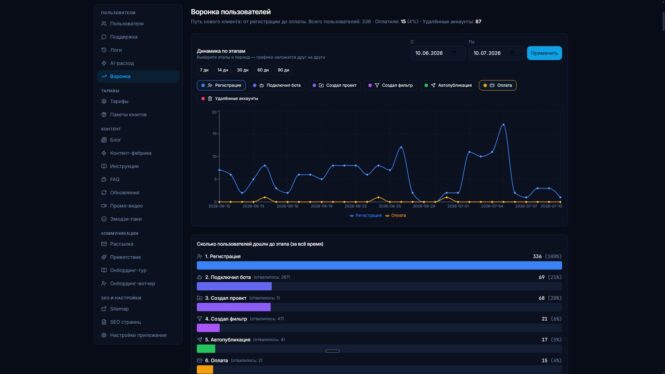Click the funnel icon beside 4. Создал фильтр
This screenshot has height=374, width=665.
[199, 319]
